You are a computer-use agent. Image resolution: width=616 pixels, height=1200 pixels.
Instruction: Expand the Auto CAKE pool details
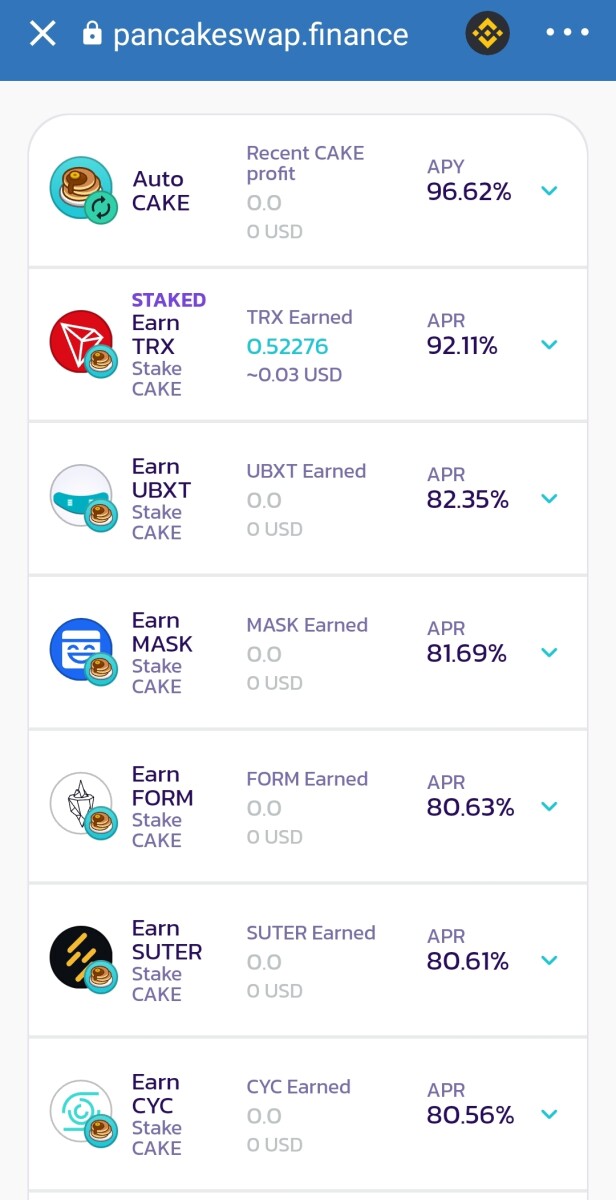click(549, 191)
